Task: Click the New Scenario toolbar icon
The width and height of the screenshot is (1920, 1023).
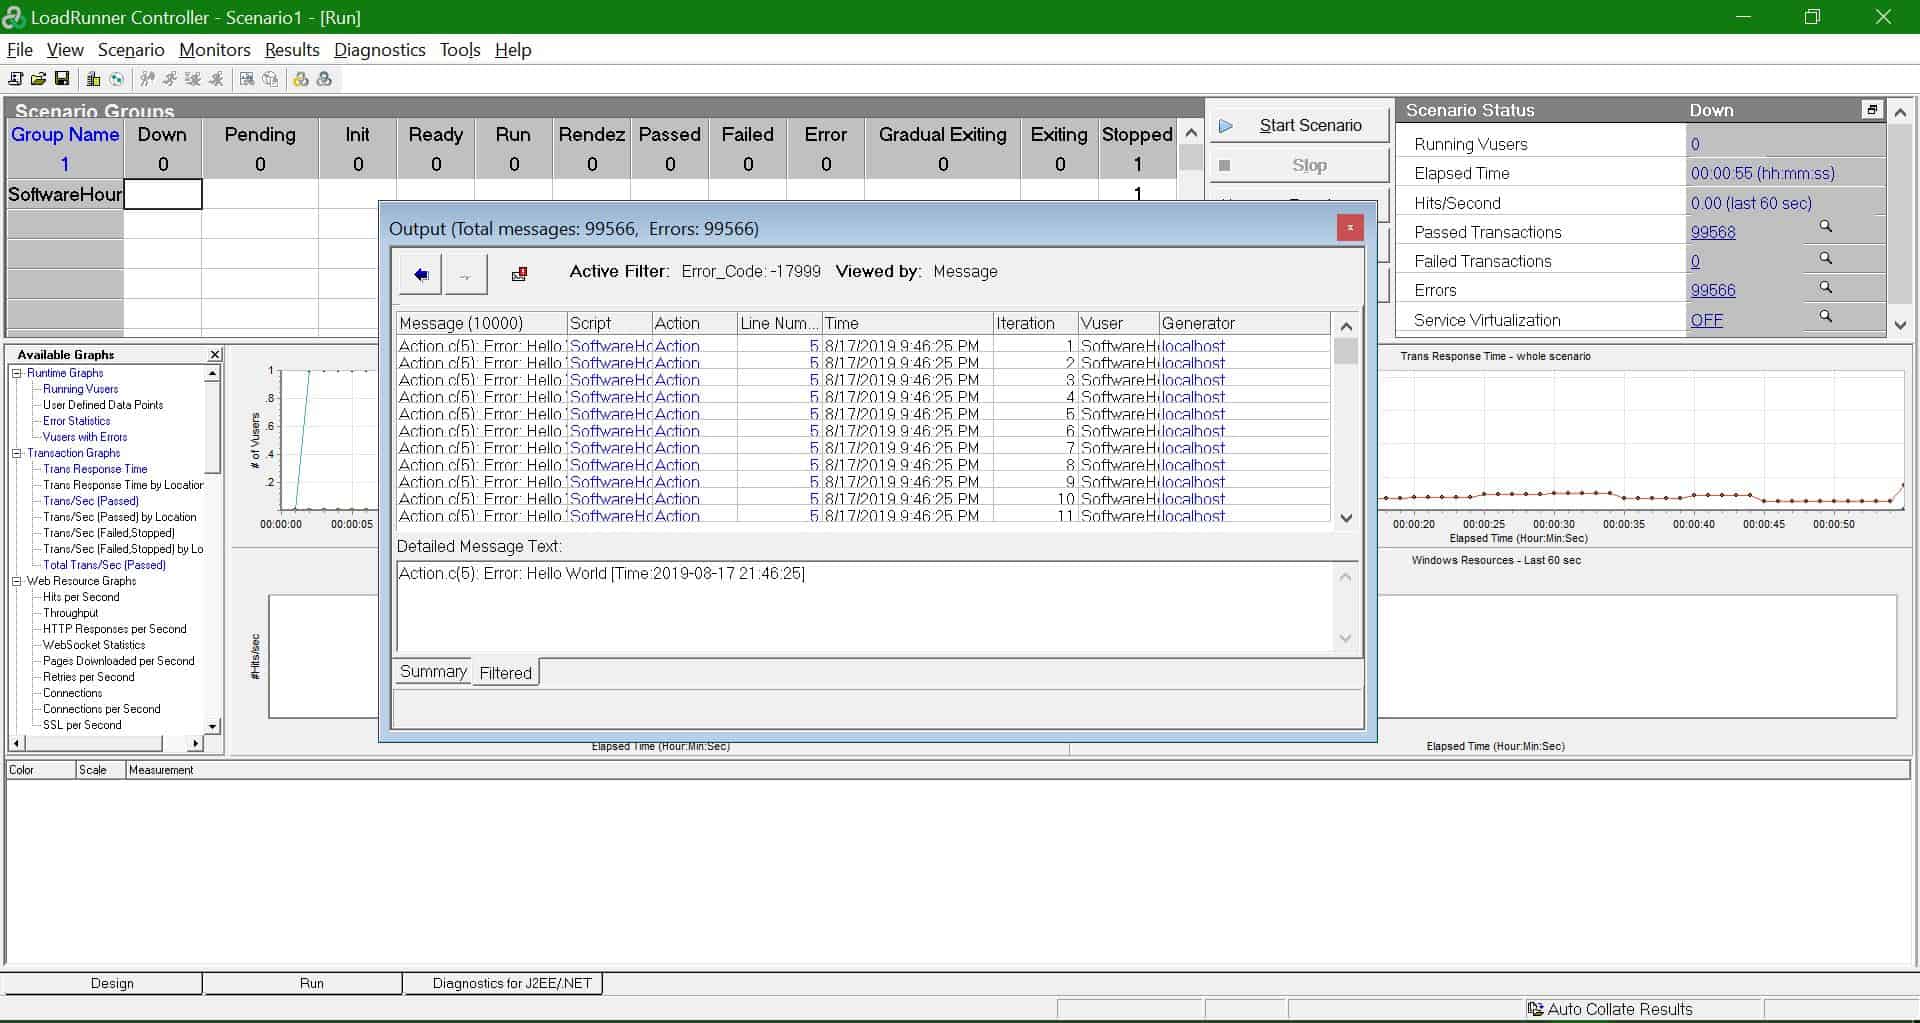Action: (15, 79)
